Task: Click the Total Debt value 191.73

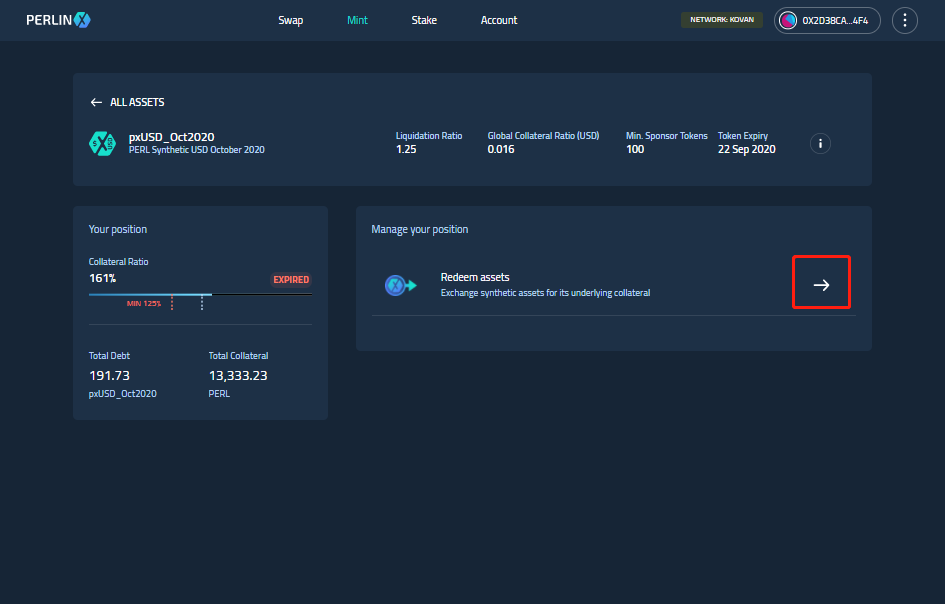Action: coord(109,376)
